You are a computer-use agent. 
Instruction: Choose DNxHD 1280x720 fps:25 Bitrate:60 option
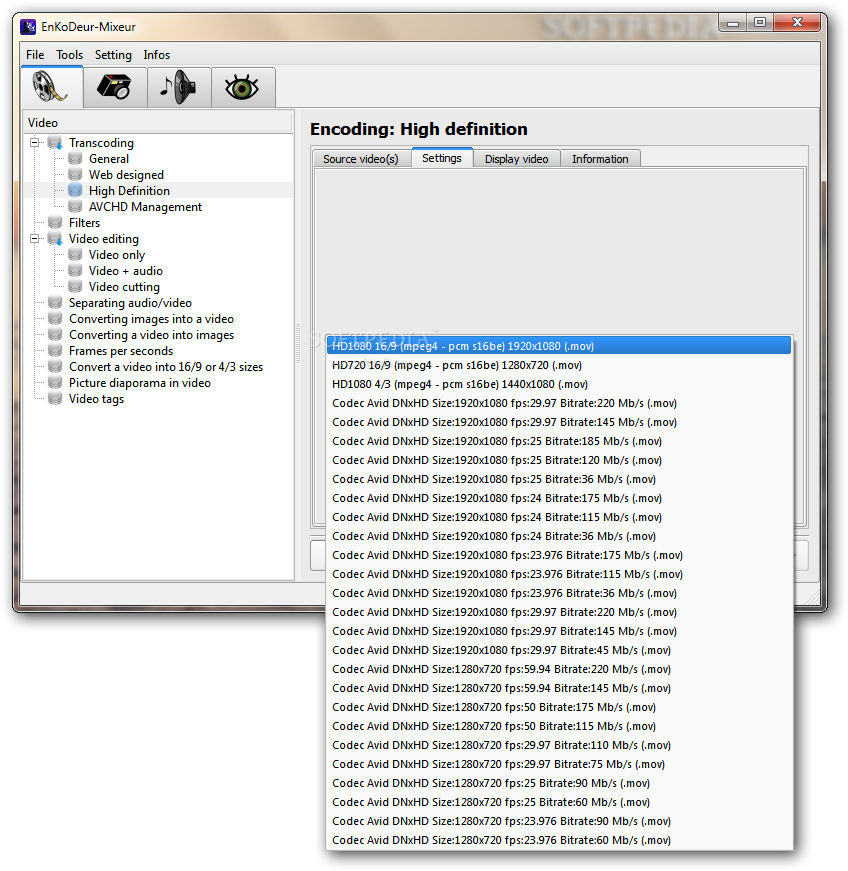[x=559, y=802]
